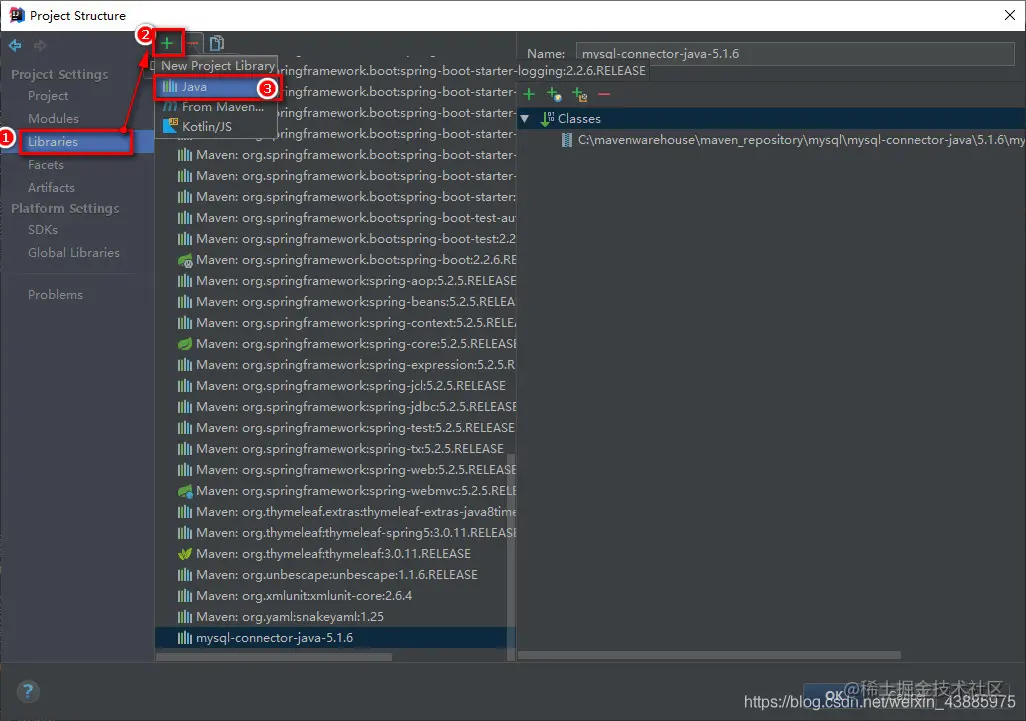Click the library Name input field
The width and height of the screenshot is (1026, 721).
795,54
